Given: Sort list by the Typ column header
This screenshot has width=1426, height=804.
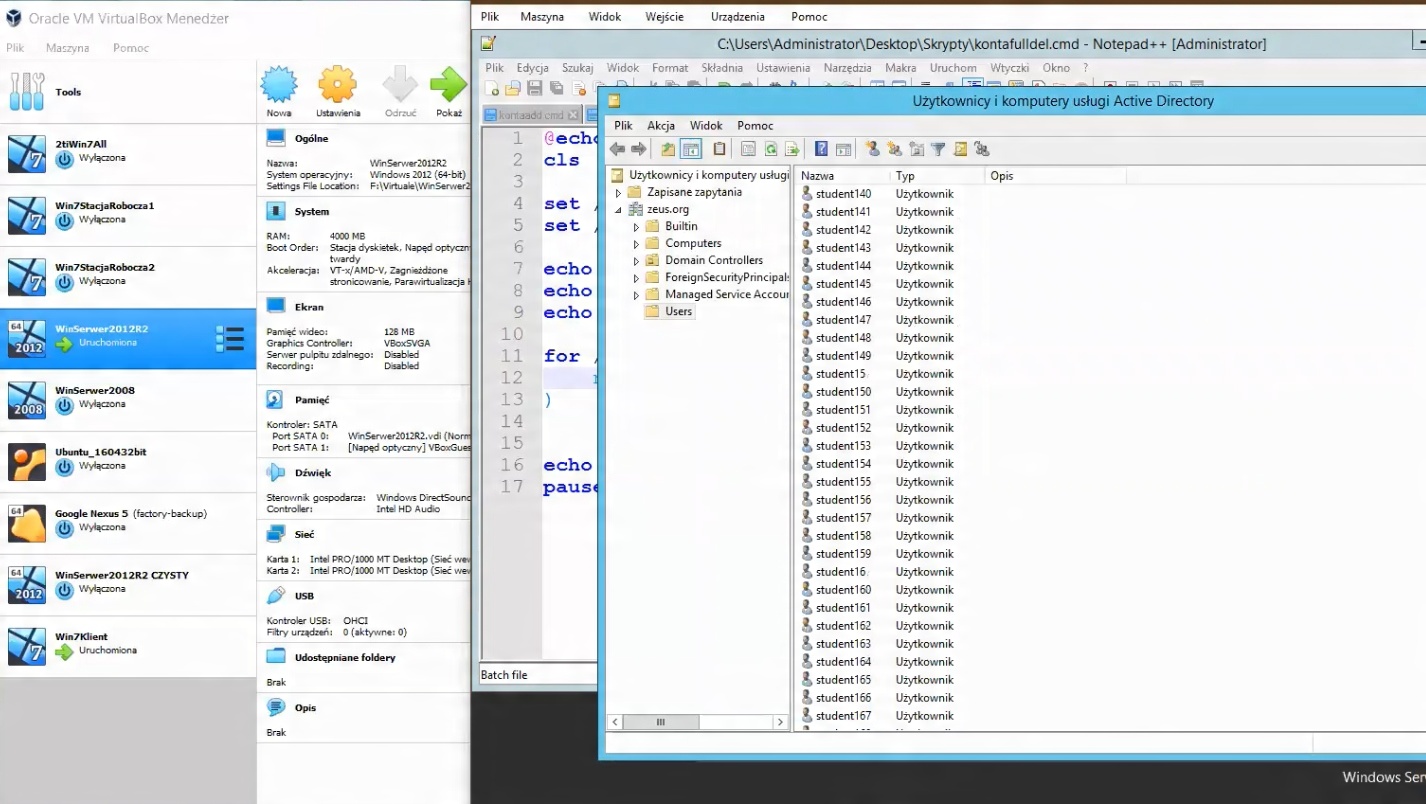Looking at the screenshot, I should [937, 176].
